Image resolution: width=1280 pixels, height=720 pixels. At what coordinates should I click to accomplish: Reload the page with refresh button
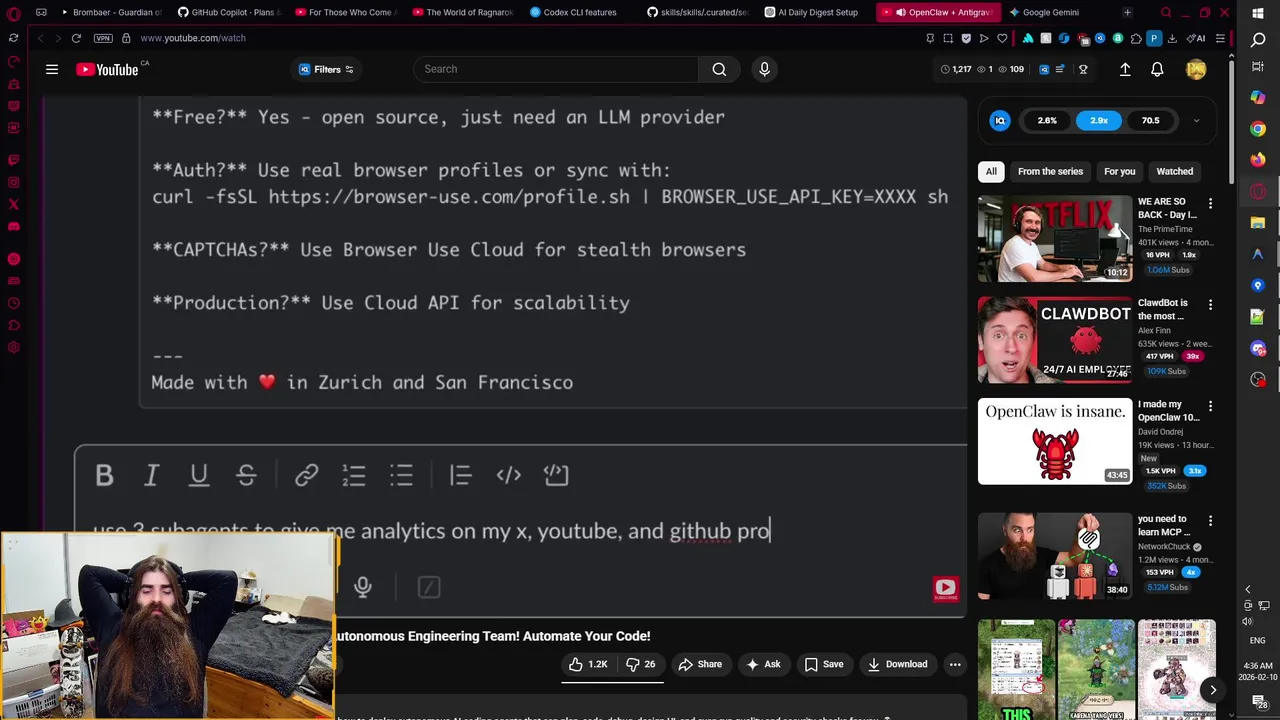76,38
